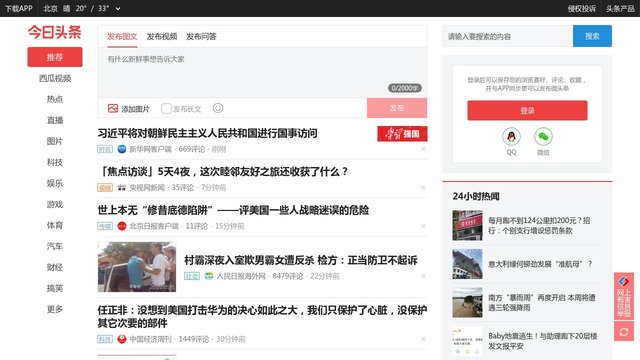The width and height of the screenshot is (640, 360).
Task: Open headline 习近平将对朝鲜民主主义人民共和国进行国事访问
Action: point(207,133)
